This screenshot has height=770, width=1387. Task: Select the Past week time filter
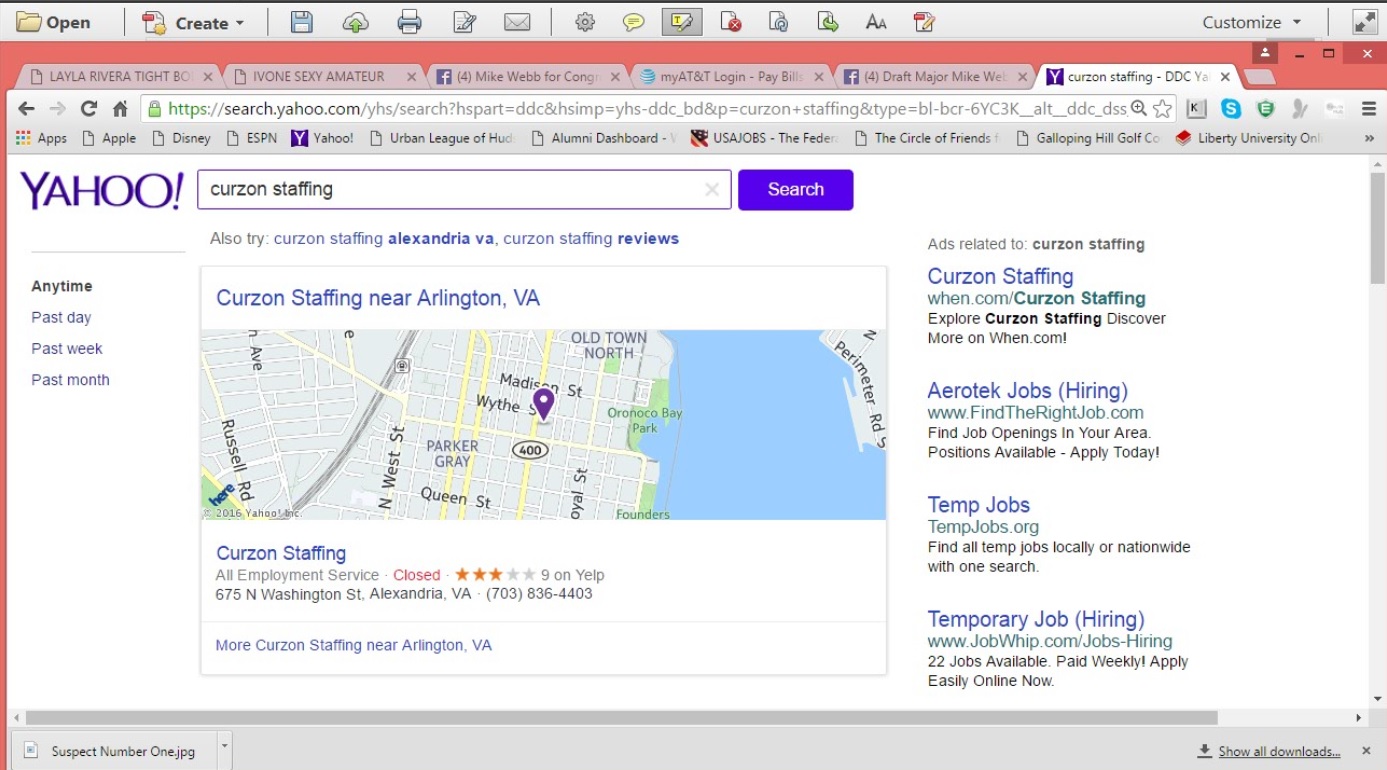(67, 348)
